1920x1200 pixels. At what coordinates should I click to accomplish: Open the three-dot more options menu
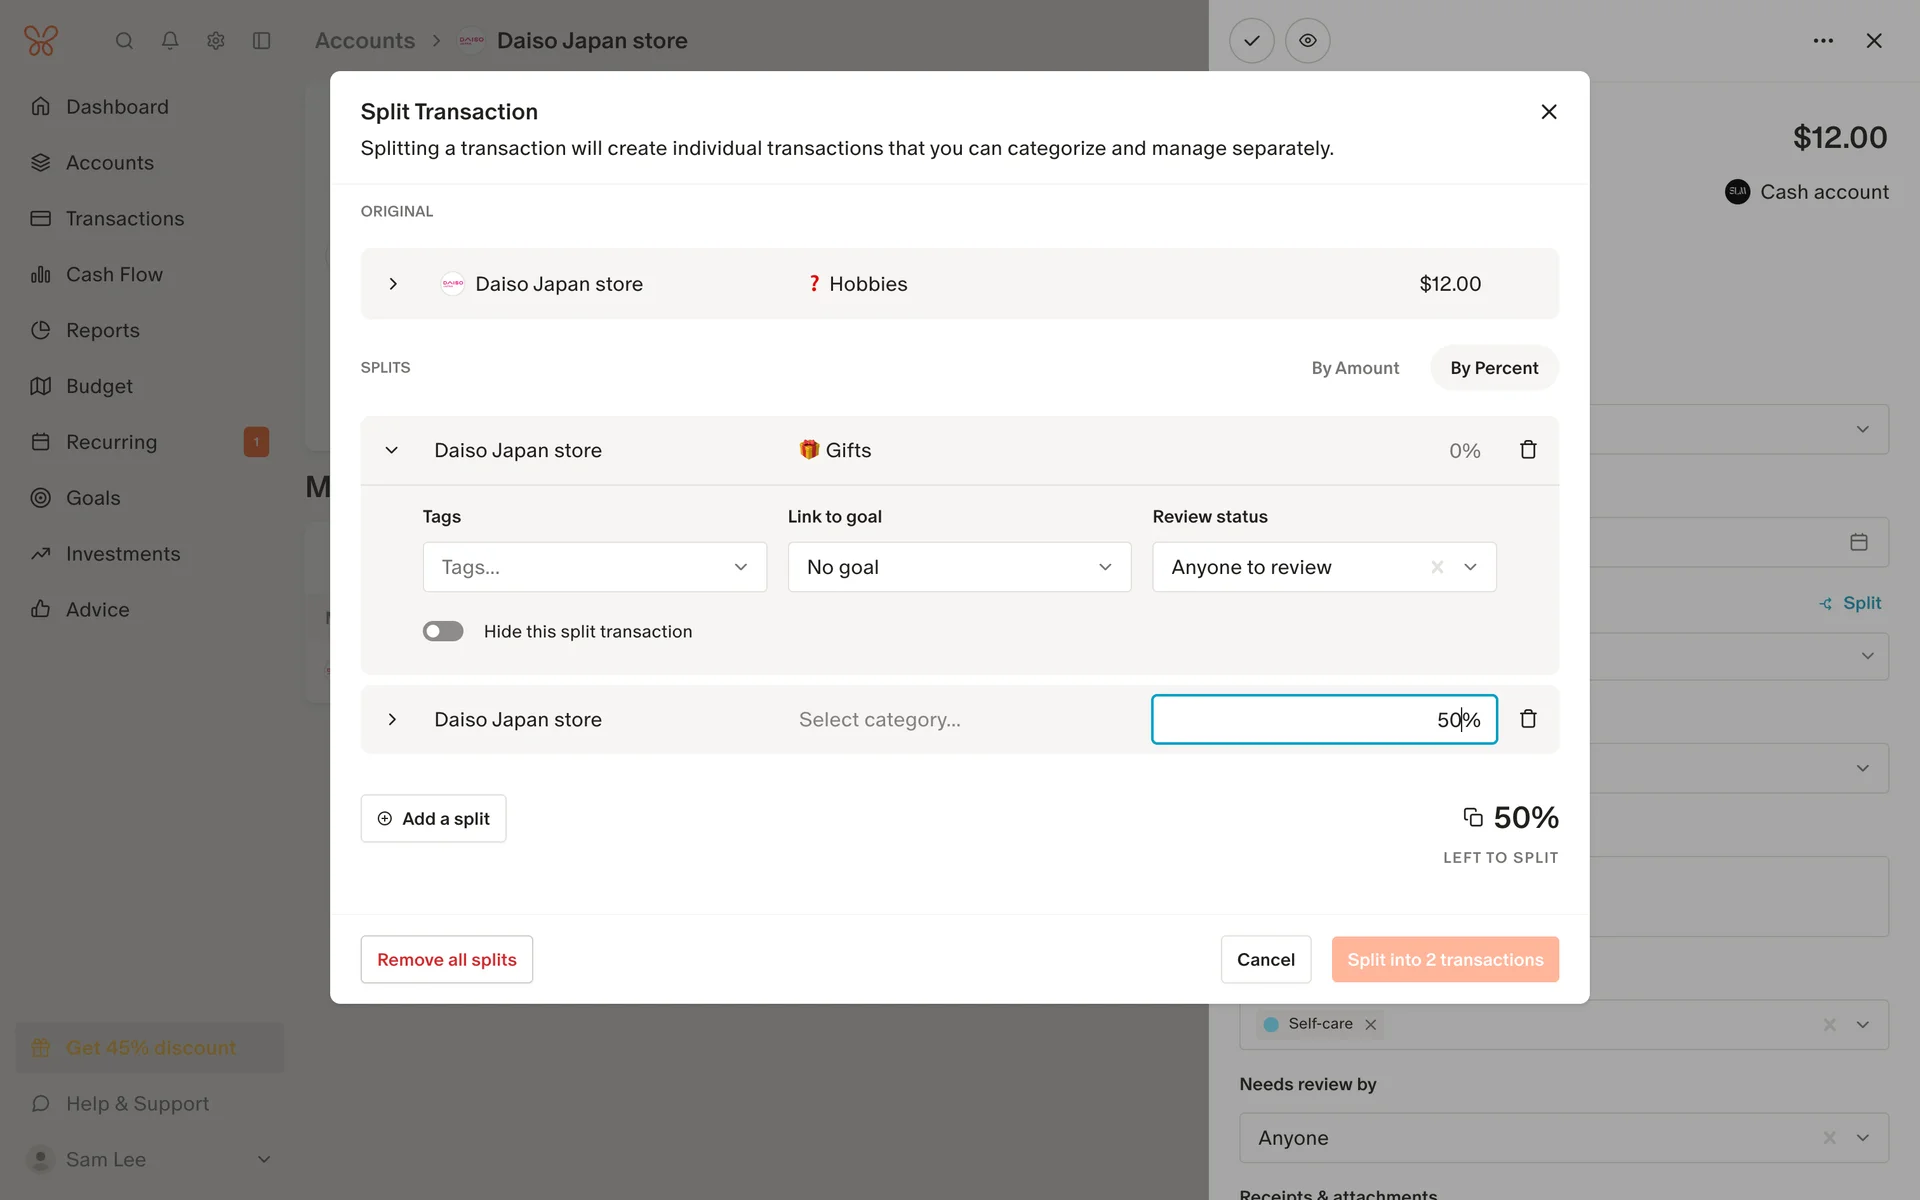(1822, 41)
